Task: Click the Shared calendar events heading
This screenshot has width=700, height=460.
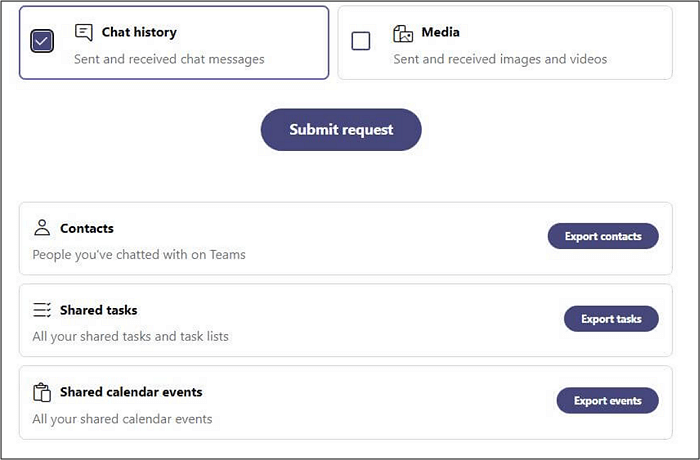Action: pyautogui.click(x=131, y=392)
